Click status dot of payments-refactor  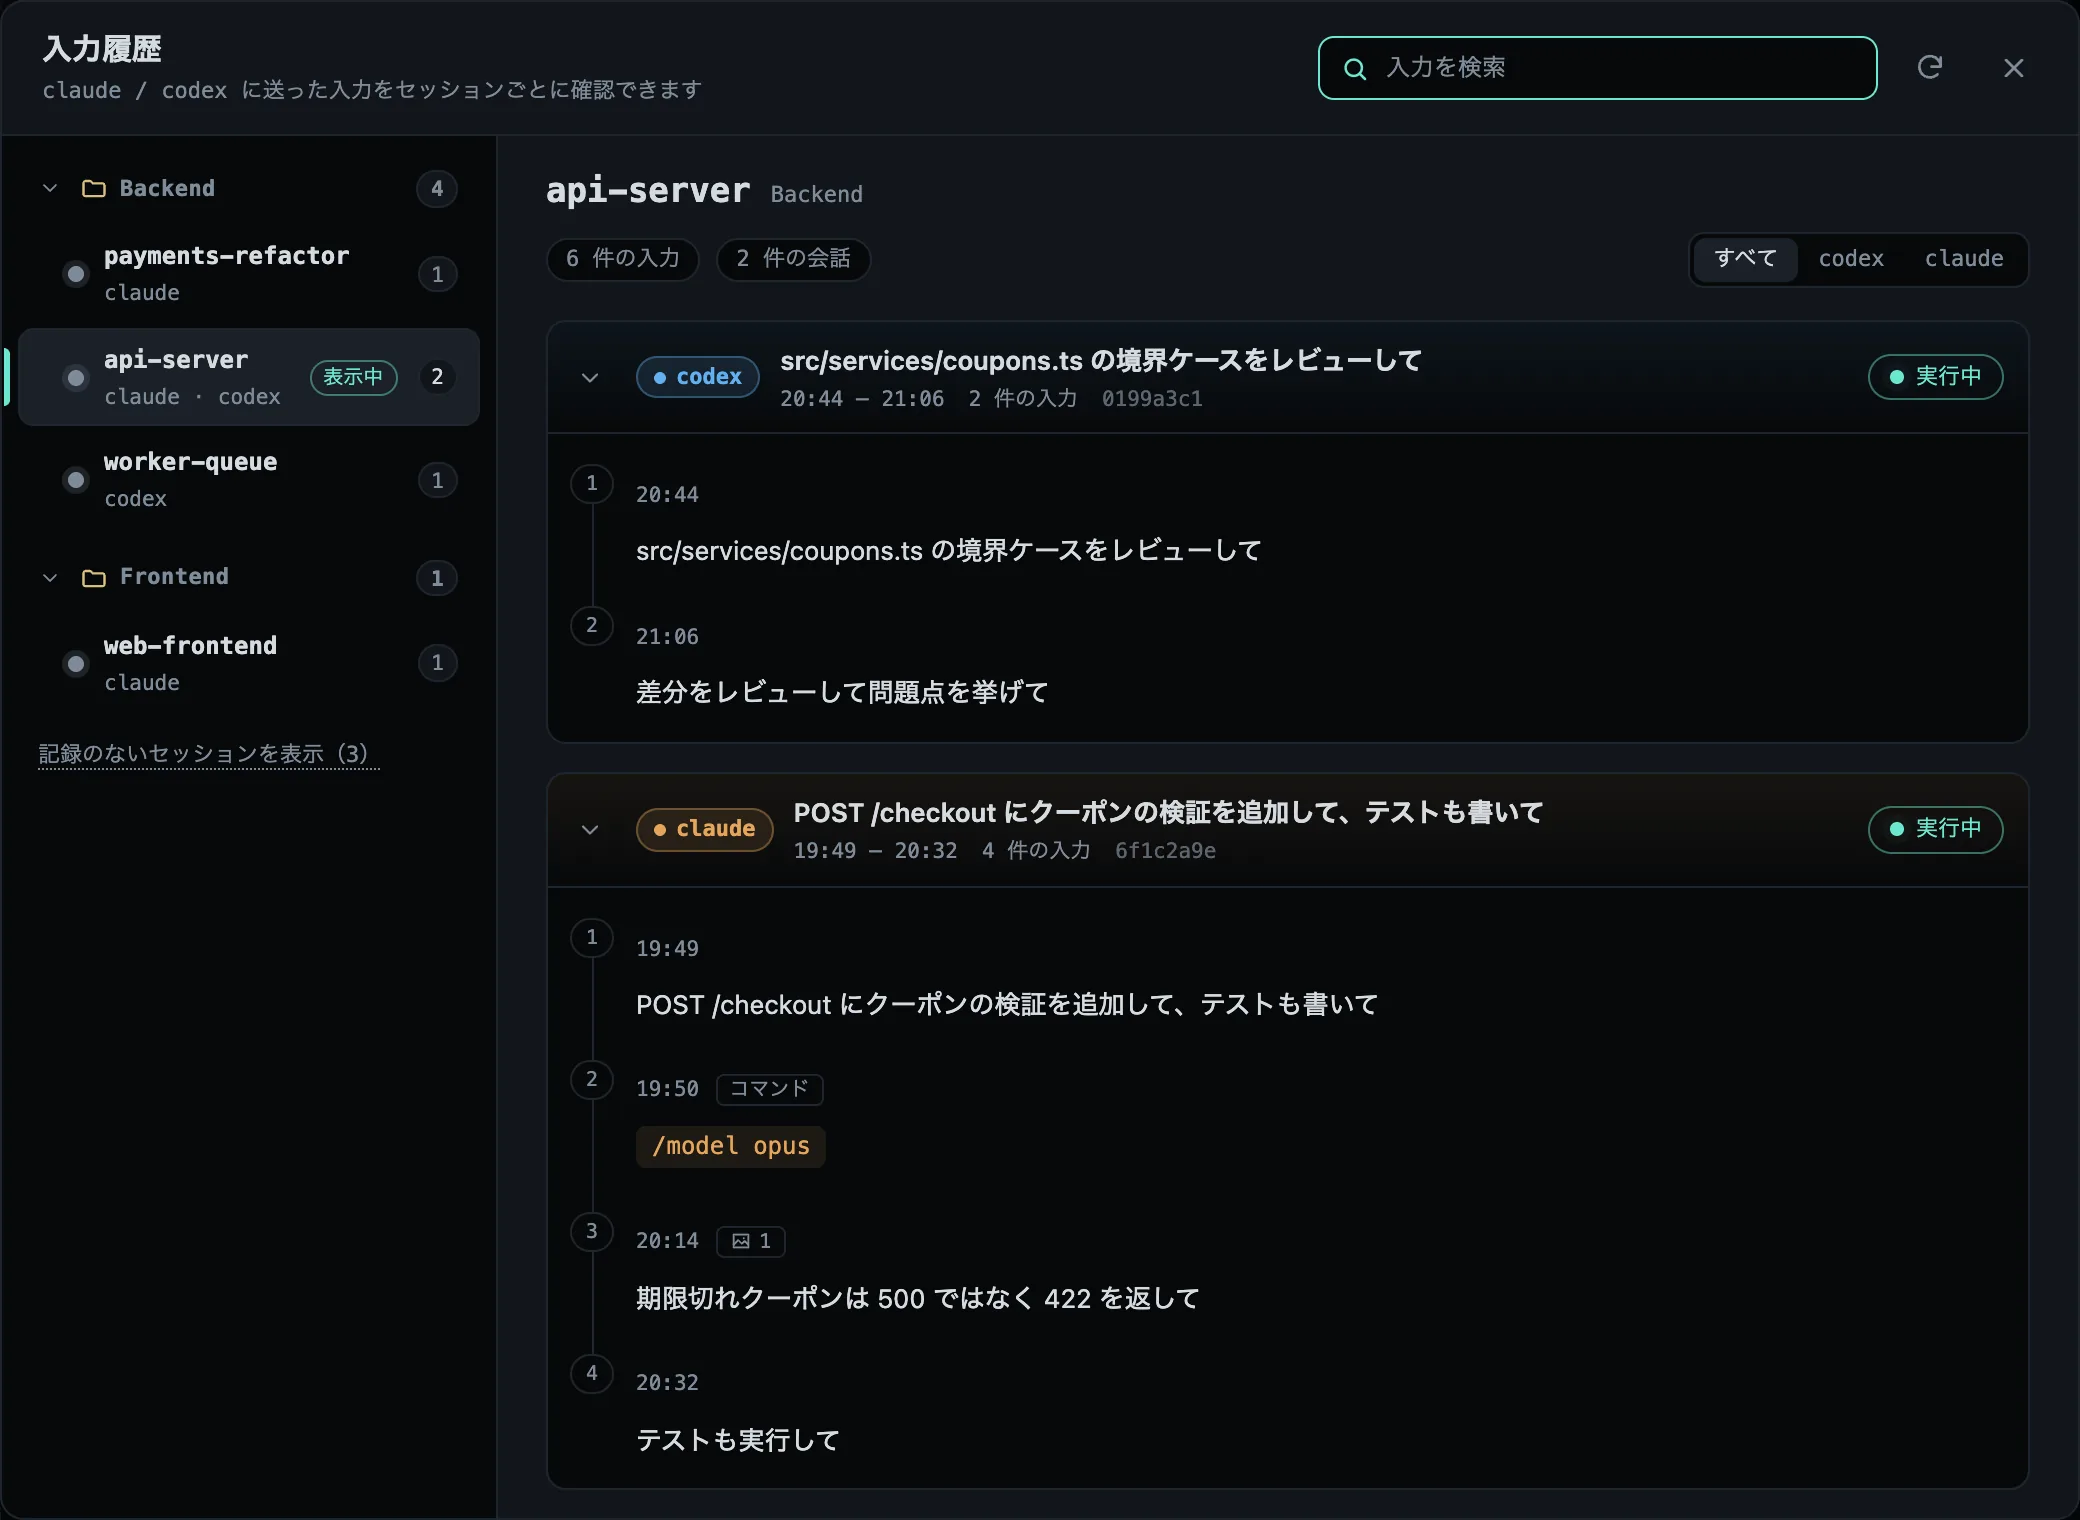pyautogui.click(x=75, y=274)
